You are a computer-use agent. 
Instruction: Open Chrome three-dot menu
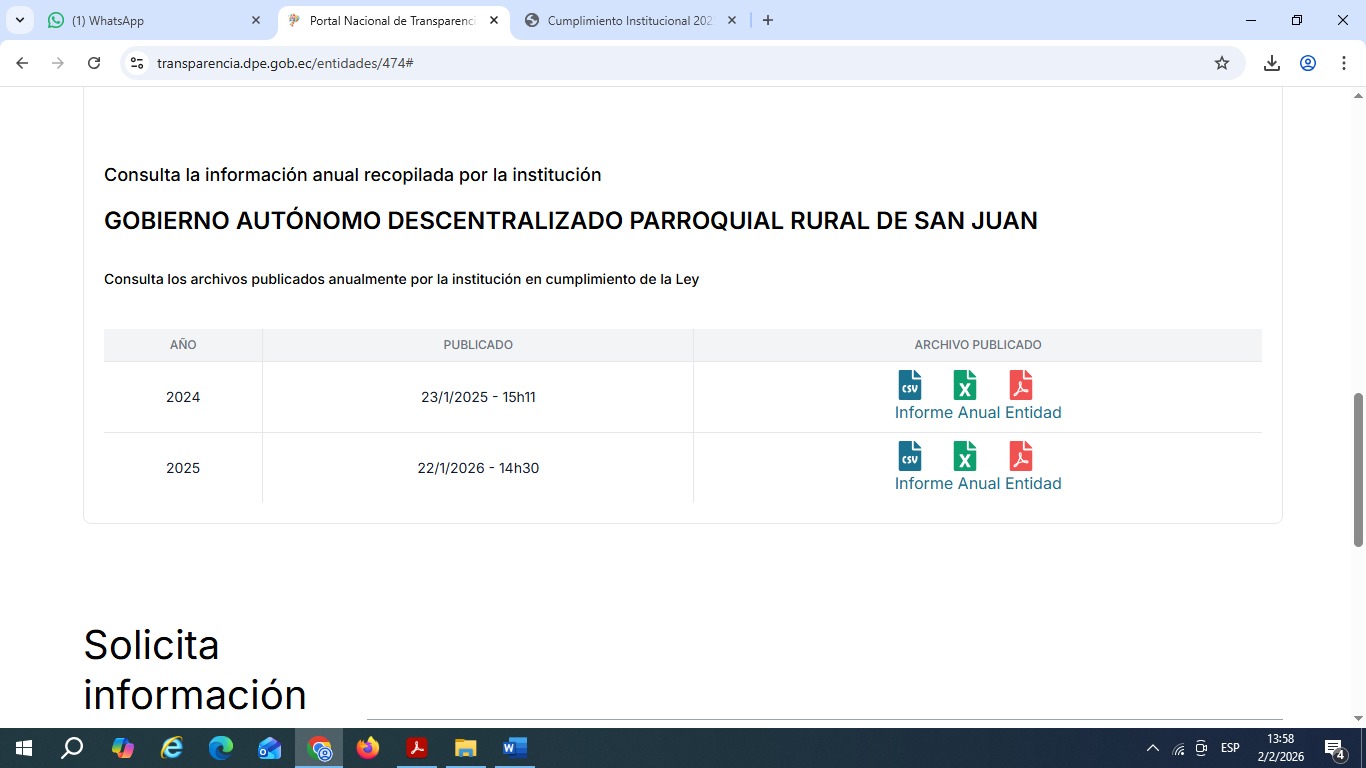pyautogui.click(x=1343, y=63)
